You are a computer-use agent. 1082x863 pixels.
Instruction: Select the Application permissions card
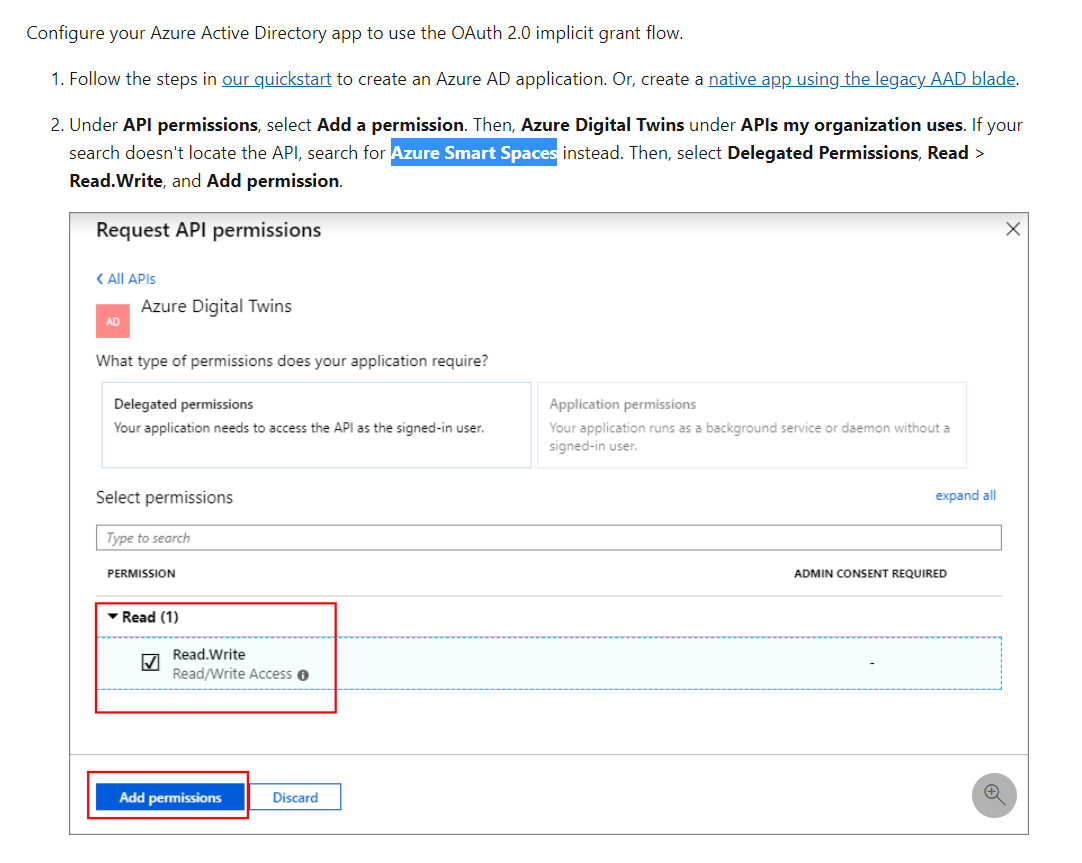point(751,425)
